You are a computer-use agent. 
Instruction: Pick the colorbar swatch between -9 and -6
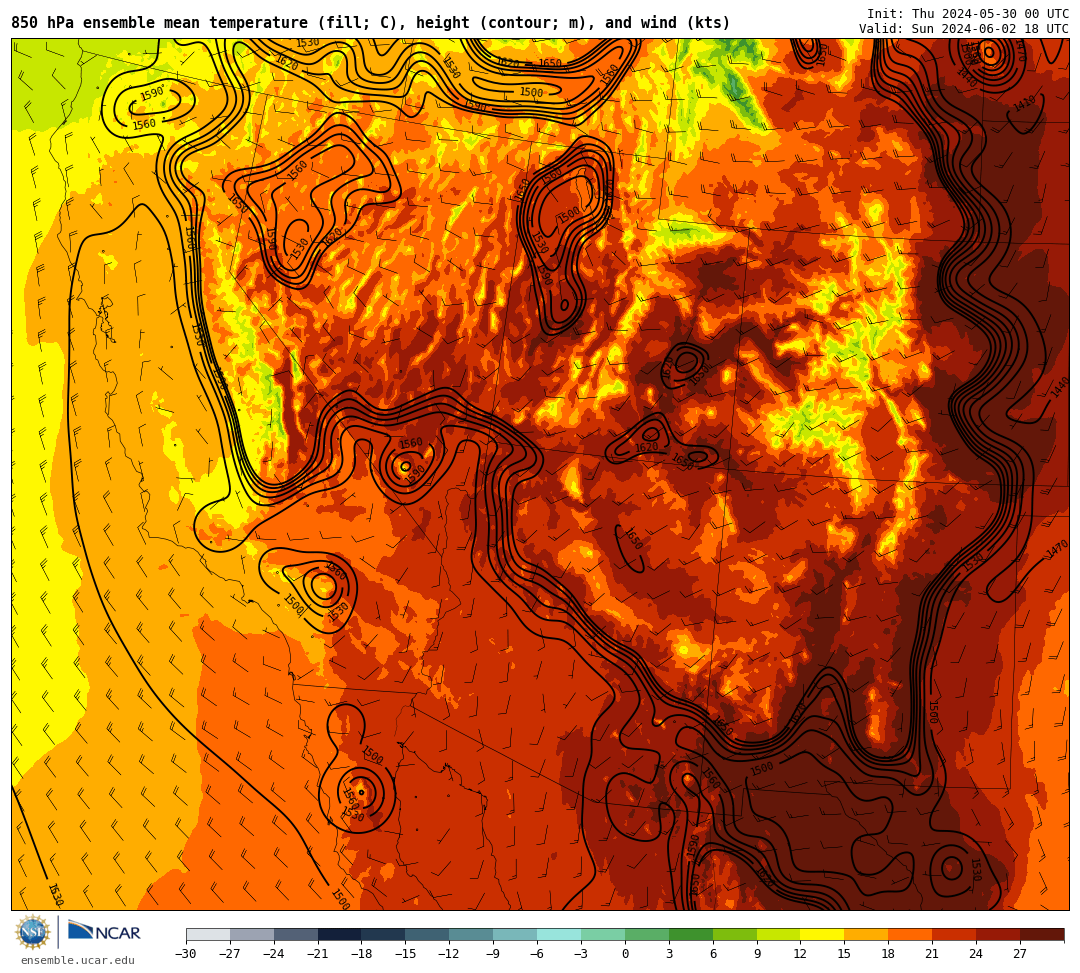click(515, 934)
